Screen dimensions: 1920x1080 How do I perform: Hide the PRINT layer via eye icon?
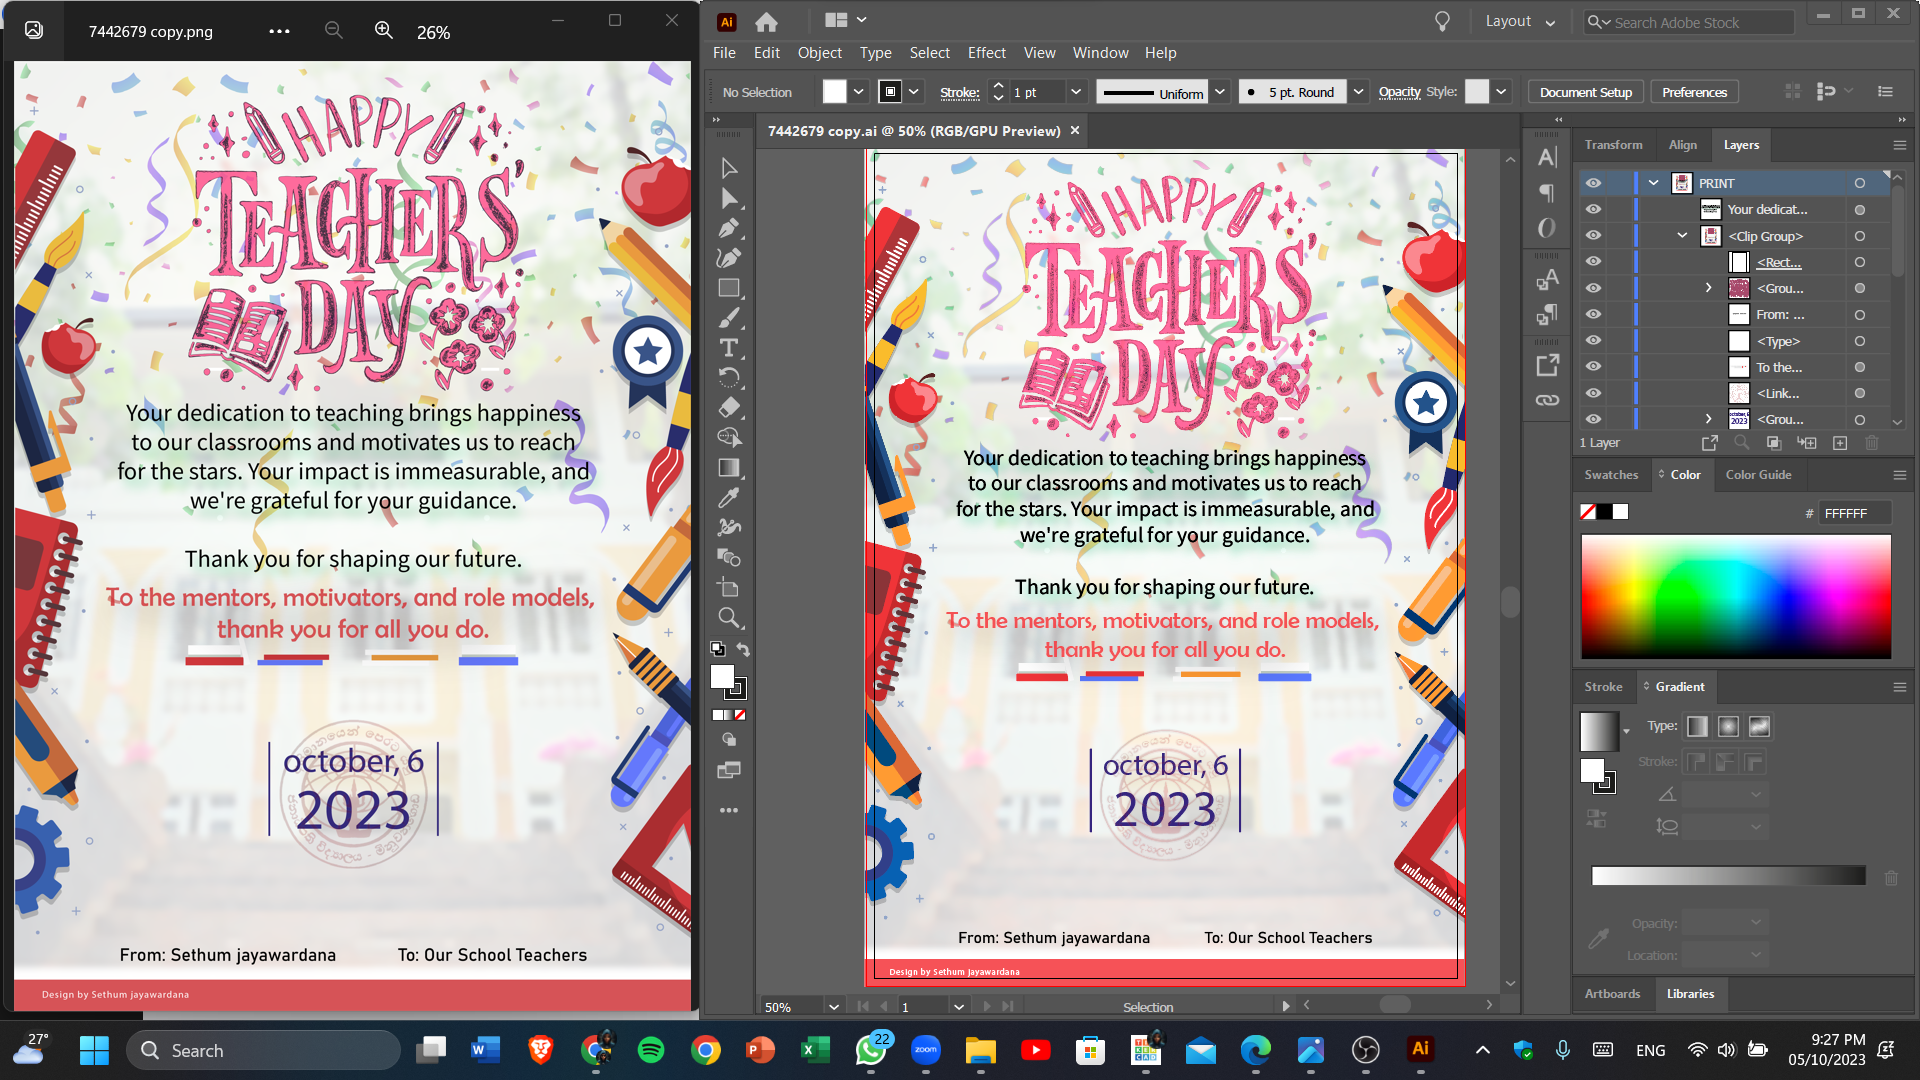tap(1593, 183)
